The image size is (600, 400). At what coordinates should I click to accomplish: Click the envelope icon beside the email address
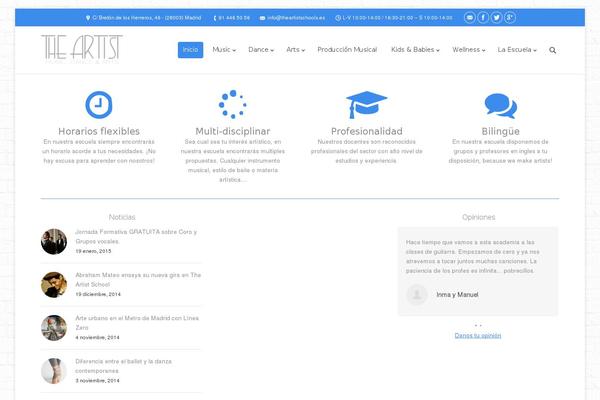(262, 18)
